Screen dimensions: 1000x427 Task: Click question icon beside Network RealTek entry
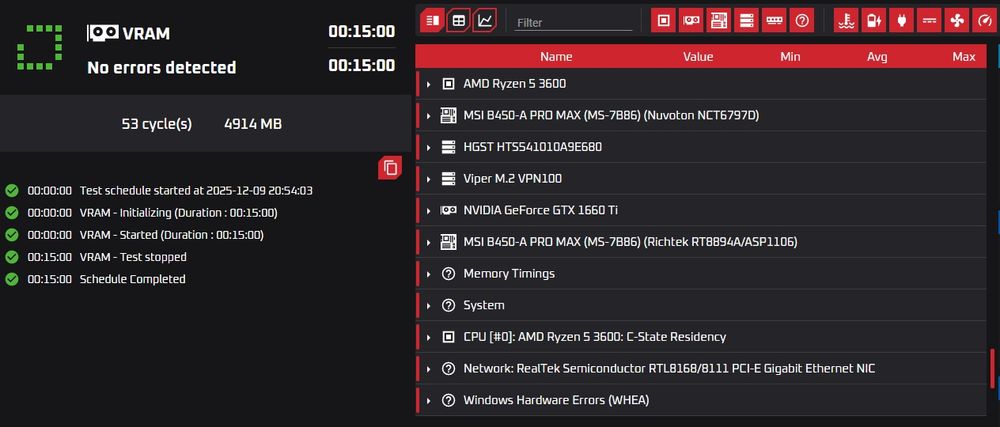click(x=448, y=368)
